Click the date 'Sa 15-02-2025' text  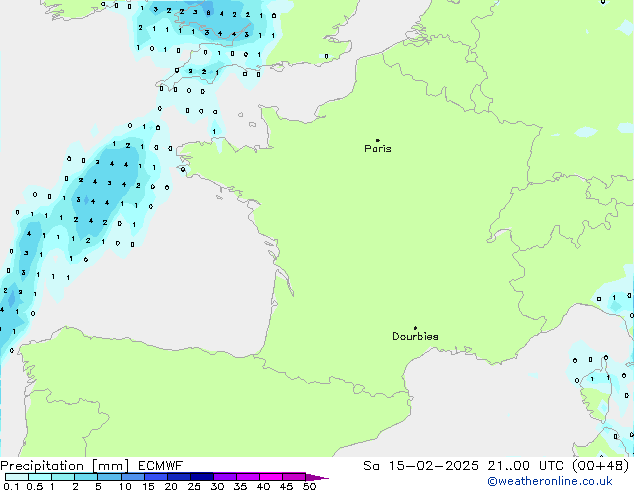tap(421, 466)
